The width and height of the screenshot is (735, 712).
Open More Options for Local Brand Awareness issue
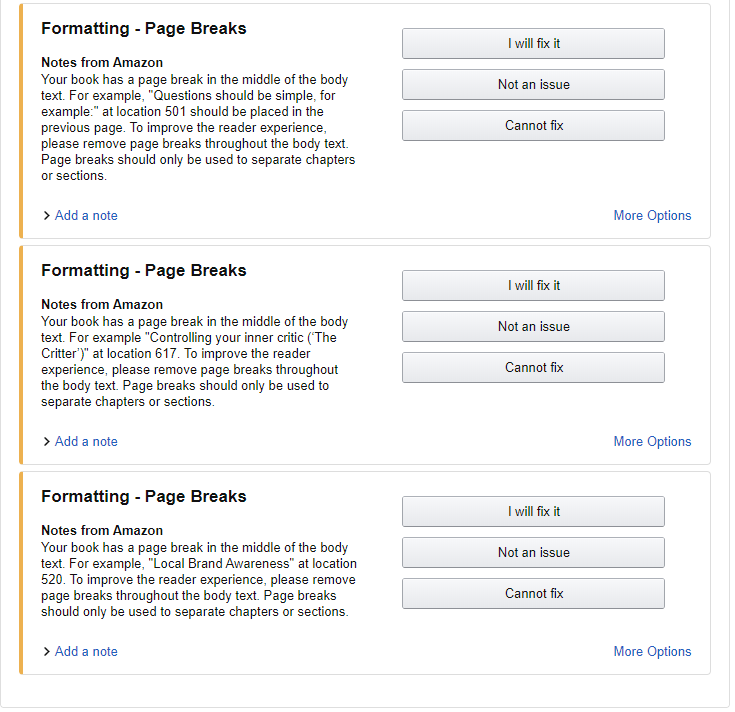pyautogui.click(x=652, y=652)
